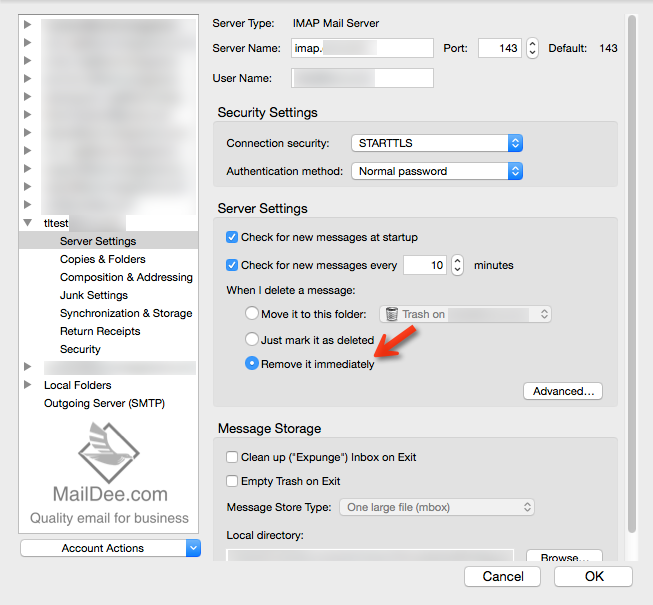Viewport: 653px width, 605px height.
Task: Click the User Name input field
Action: (362, 78)
